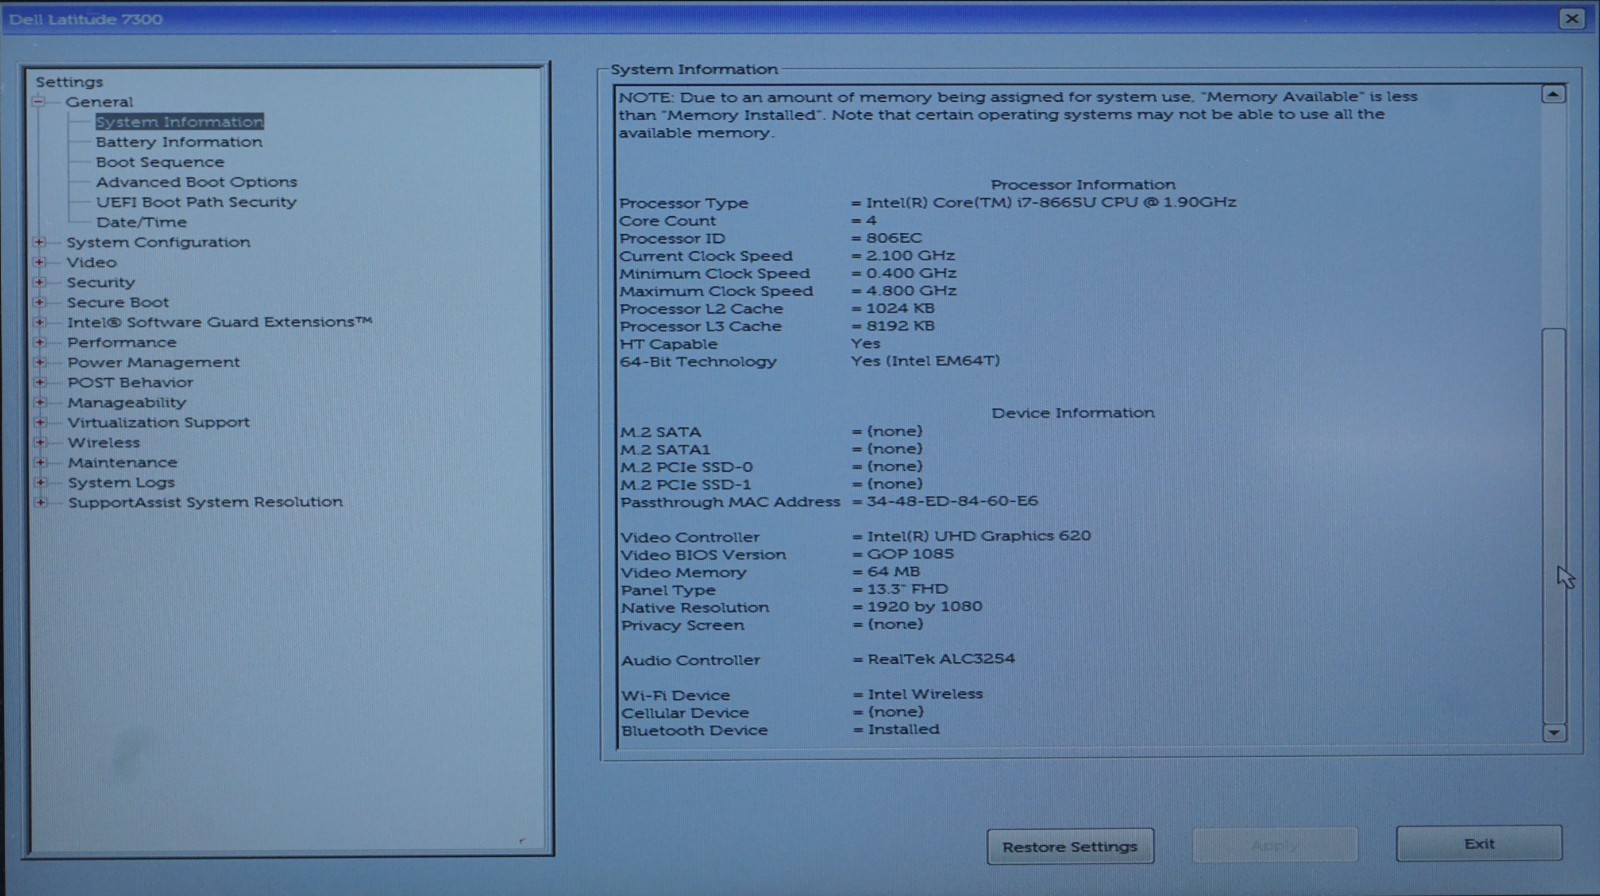Click the Exit button
This screenshot has height=896, width=1600.
[1479, 844]
